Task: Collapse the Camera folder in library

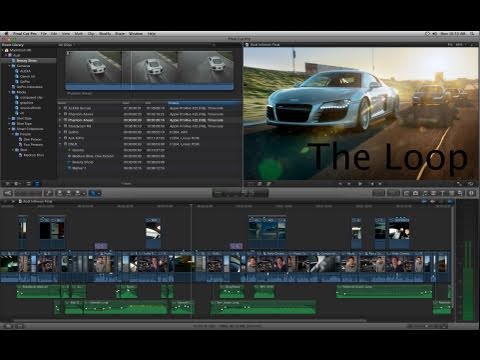Action: click(x=10, y=66)
